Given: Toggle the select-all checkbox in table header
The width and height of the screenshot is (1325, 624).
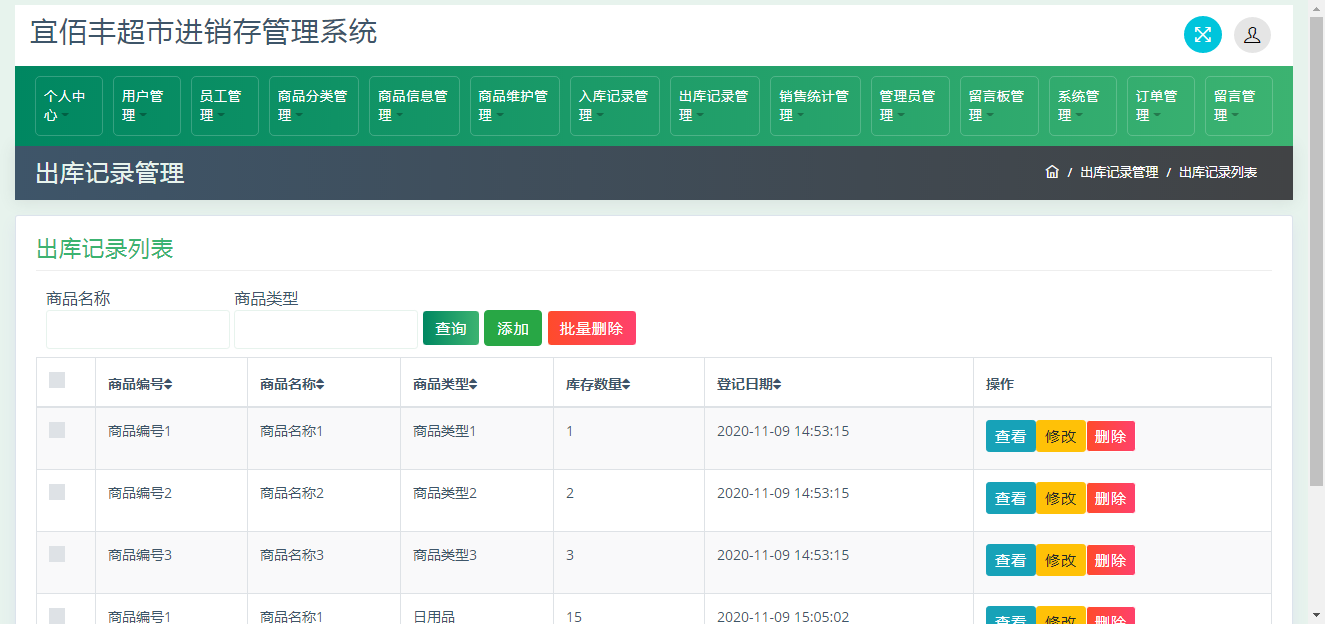Looking at the screenshot, I should point(57,380).
